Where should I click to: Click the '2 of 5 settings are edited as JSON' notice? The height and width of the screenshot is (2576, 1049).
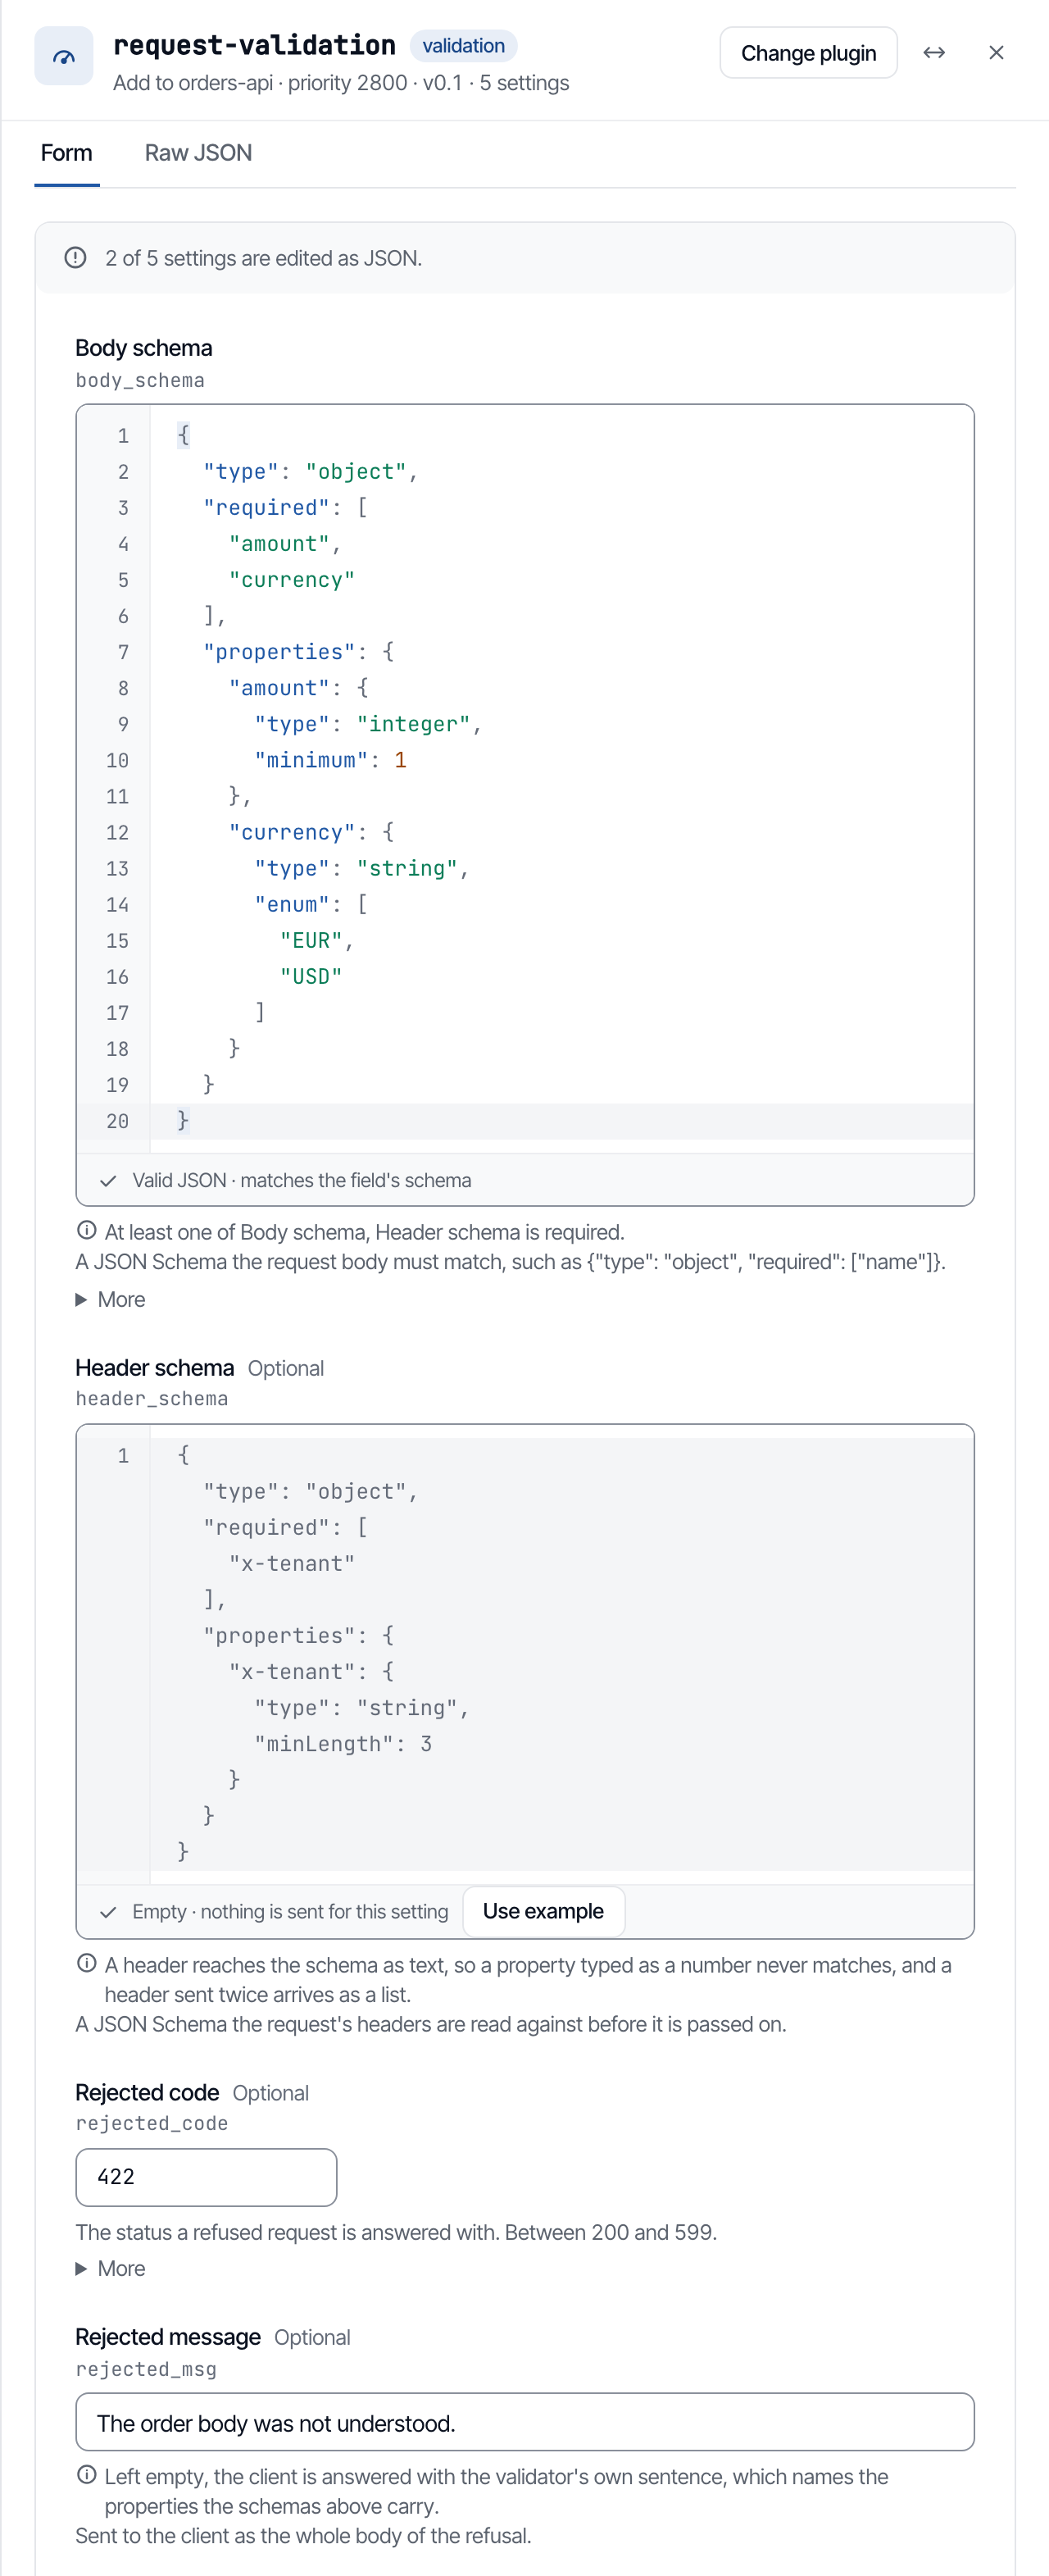[x=263, y=258]
